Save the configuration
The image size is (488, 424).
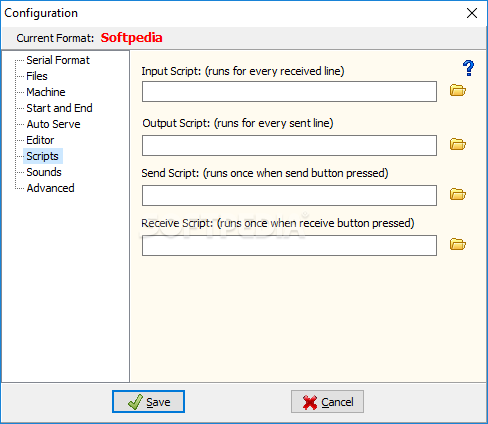[148, 402]
